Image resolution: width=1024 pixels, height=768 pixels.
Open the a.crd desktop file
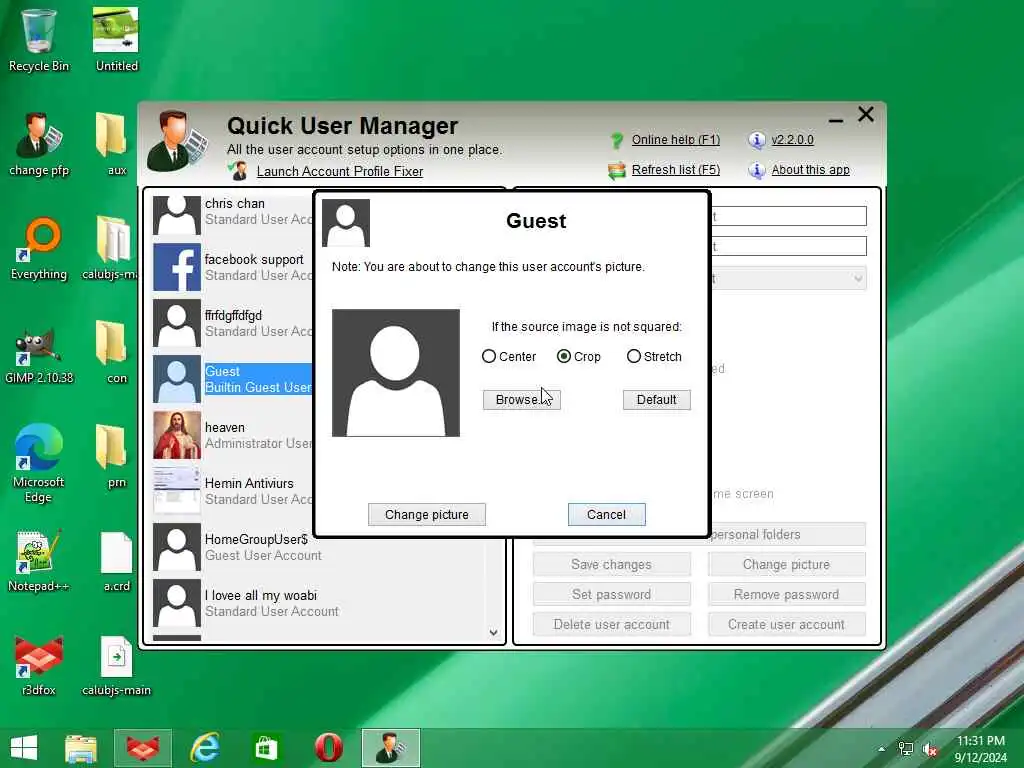tap(116, 561)
